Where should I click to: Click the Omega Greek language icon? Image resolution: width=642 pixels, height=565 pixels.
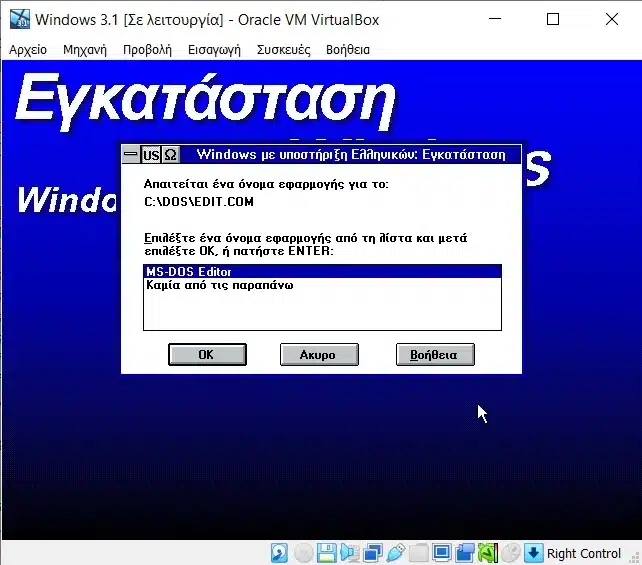click(170, 155)
